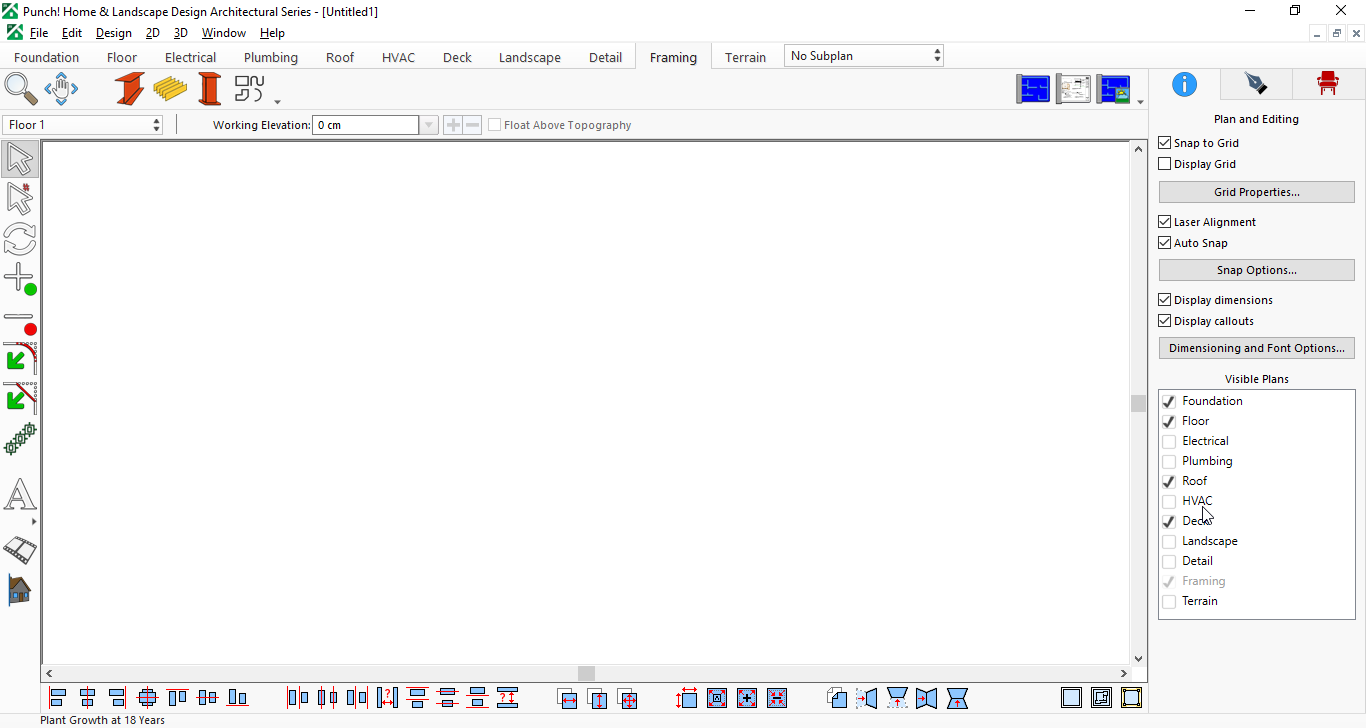
Task: Turn off Display dimensions
Action: [x=1165, y=300]
